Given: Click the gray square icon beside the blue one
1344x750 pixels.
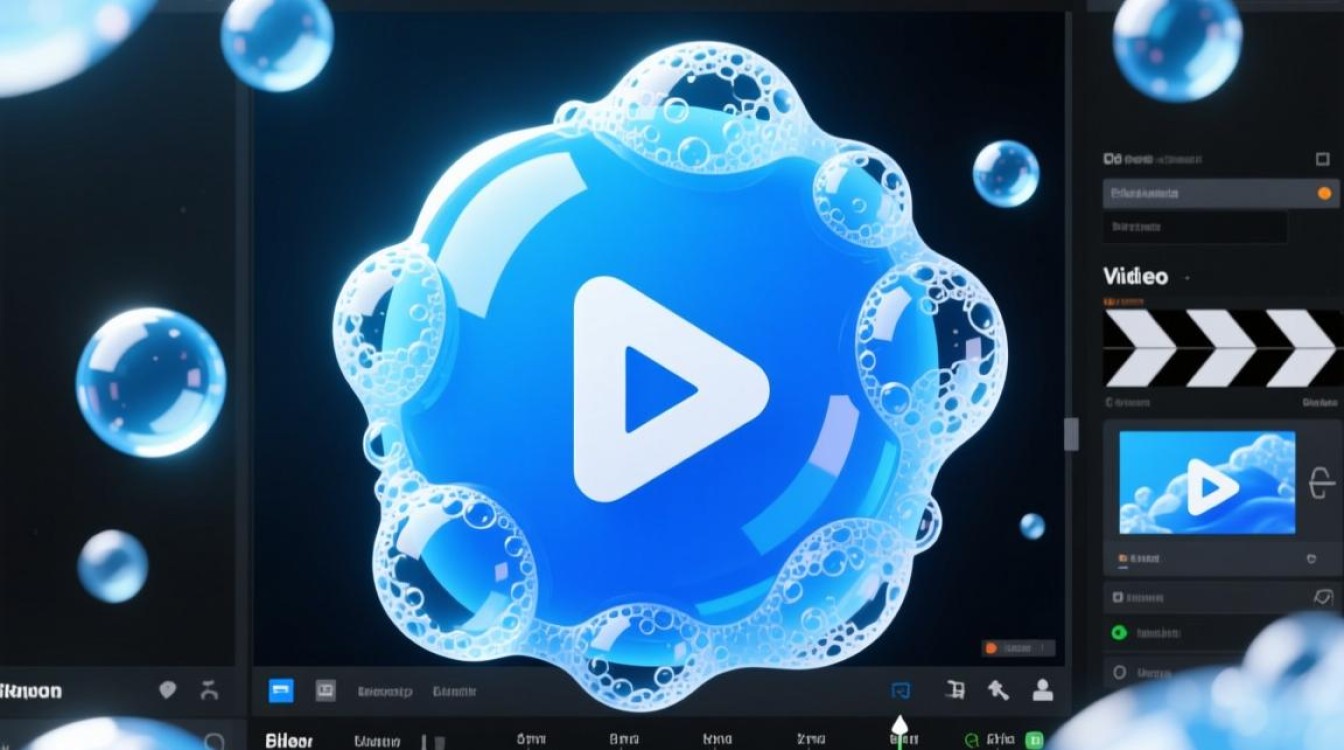Looking at the screenshot, I should click(325, 690).
